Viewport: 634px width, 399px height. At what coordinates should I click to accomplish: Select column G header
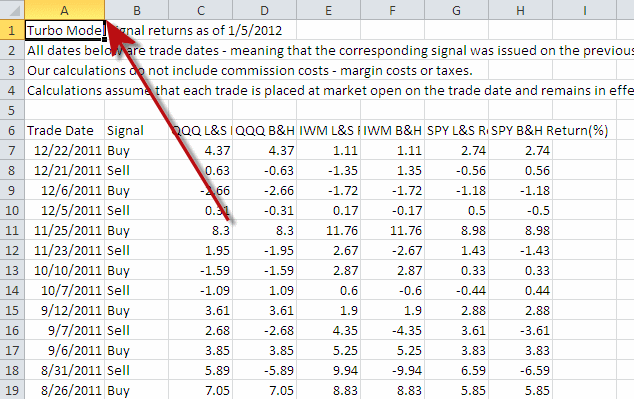[456, 10]
